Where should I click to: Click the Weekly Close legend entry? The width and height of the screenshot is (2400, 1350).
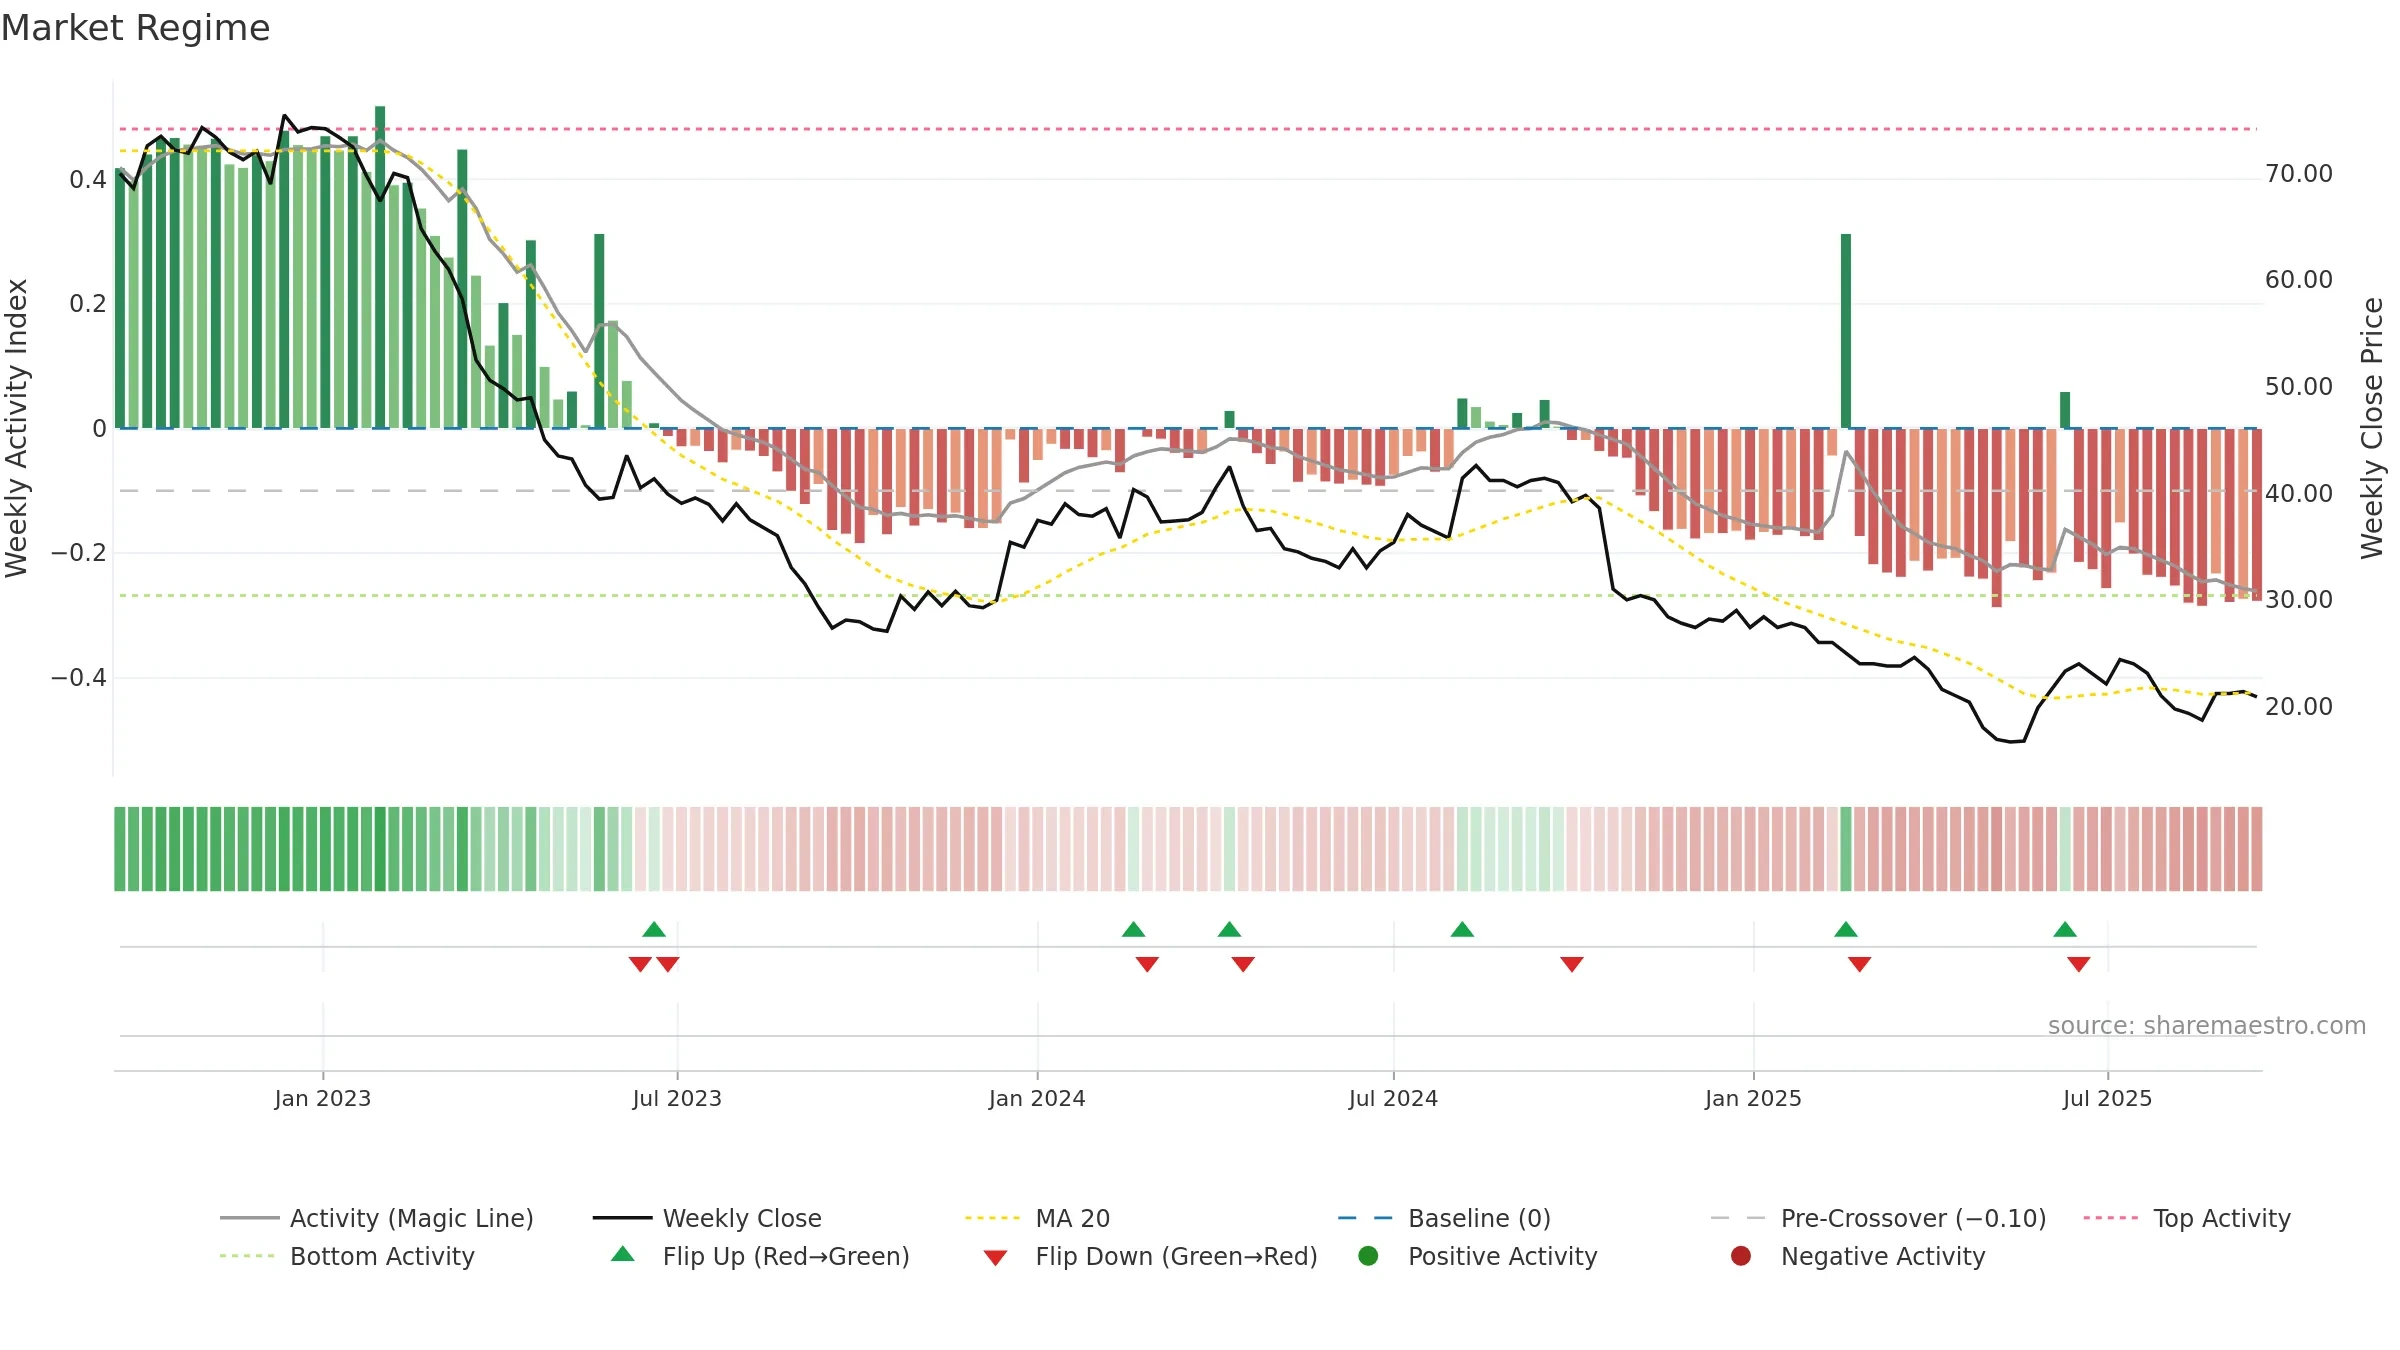pyautogui.click(x=707, y=1218)
